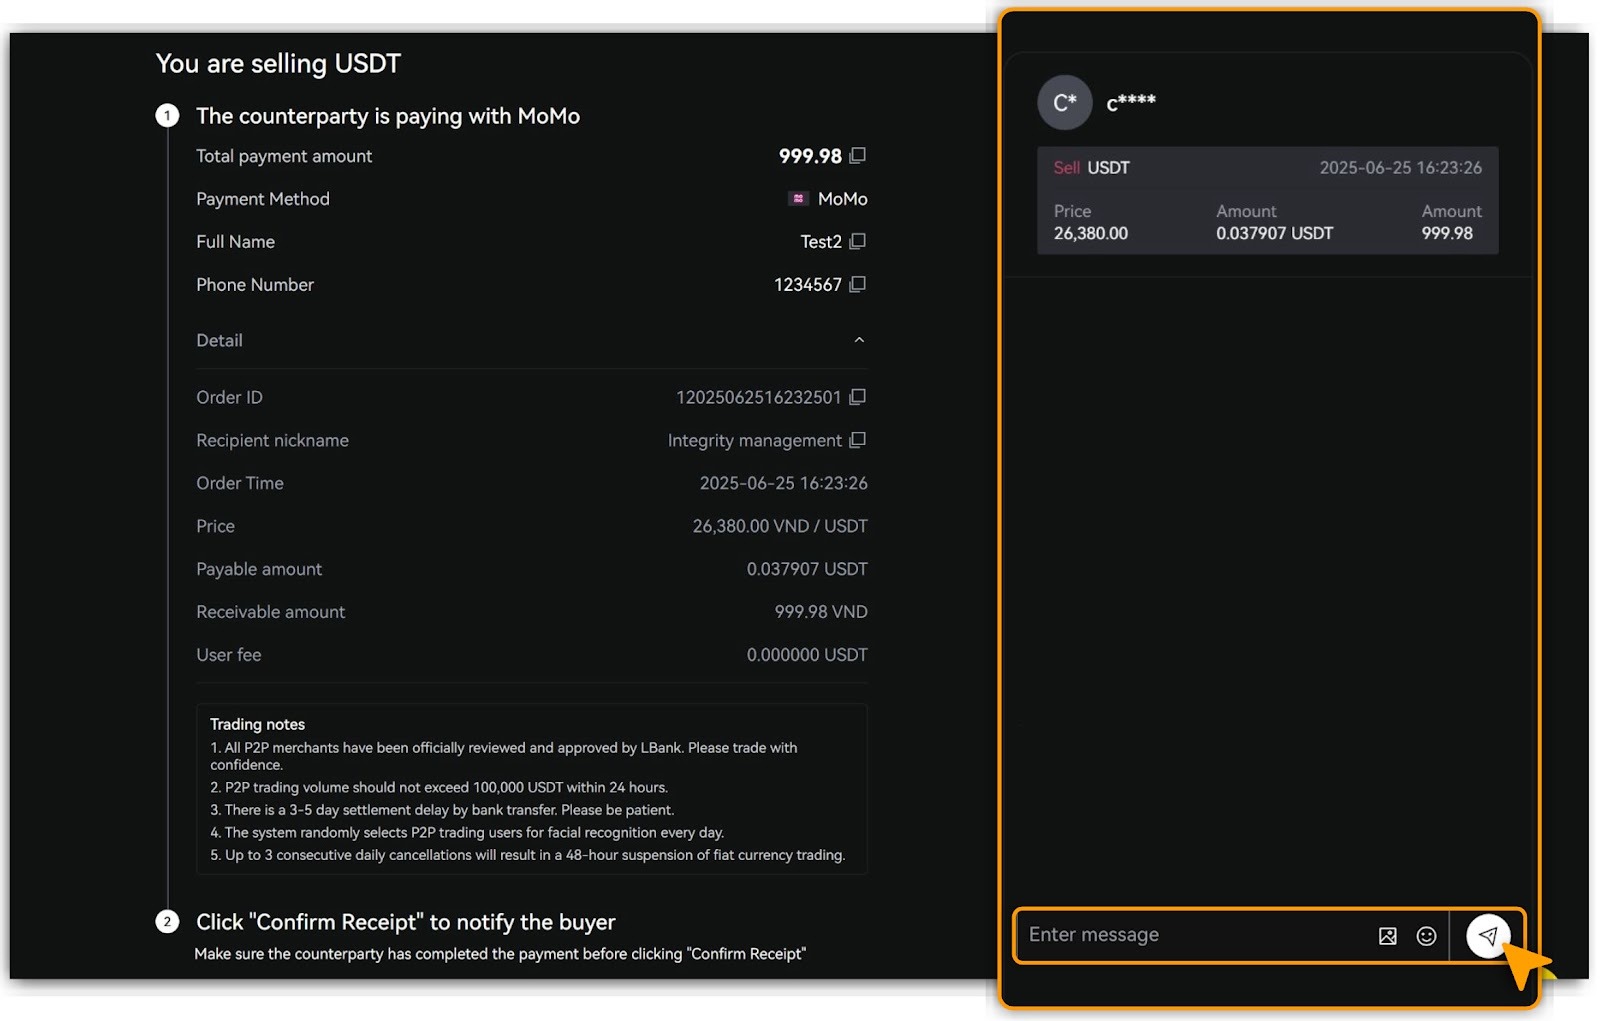The width and height of the screenshot is (1600, 1021).
Task: Copy the phone number 1234567
Action: pyautogui.click(x=857, y=285)
